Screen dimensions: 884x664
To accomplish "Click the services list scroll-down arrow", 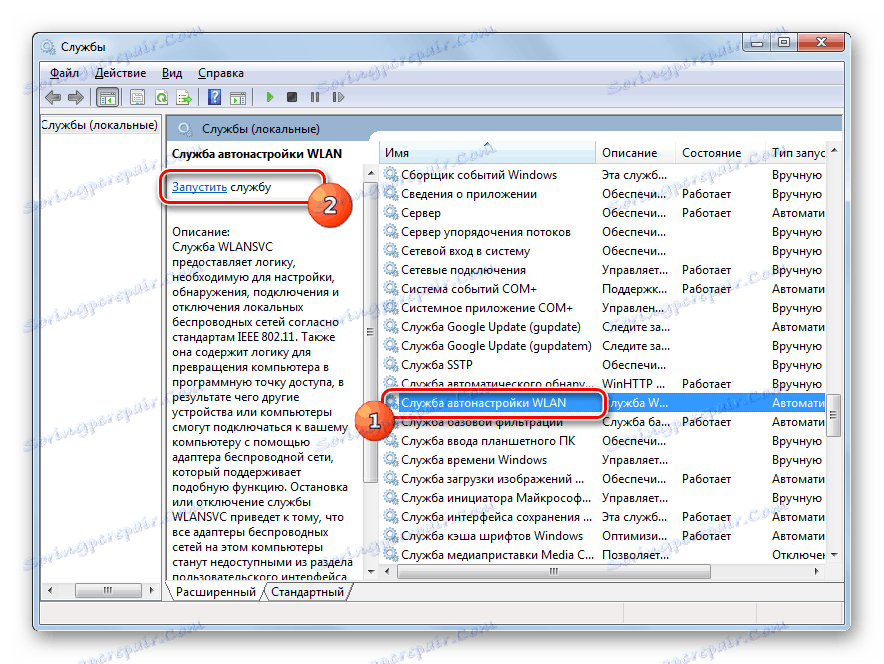I will (x=834, y=555).
